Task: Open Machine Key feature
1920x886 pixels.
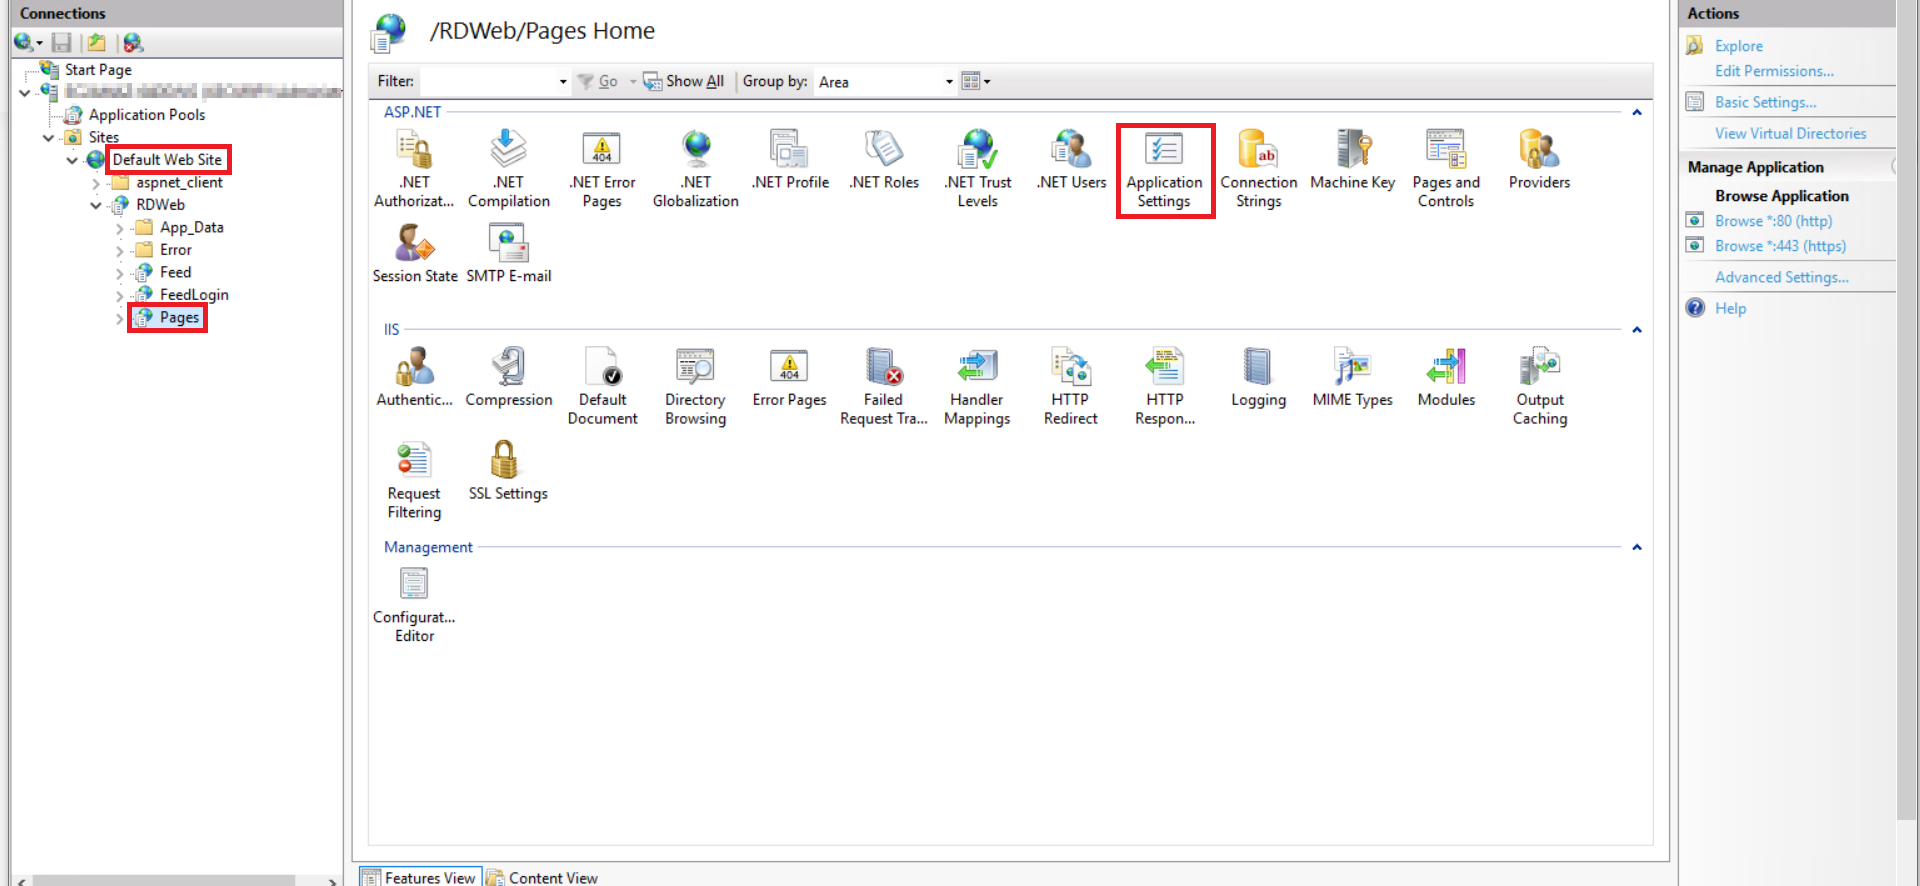Action: (1353, 160)
